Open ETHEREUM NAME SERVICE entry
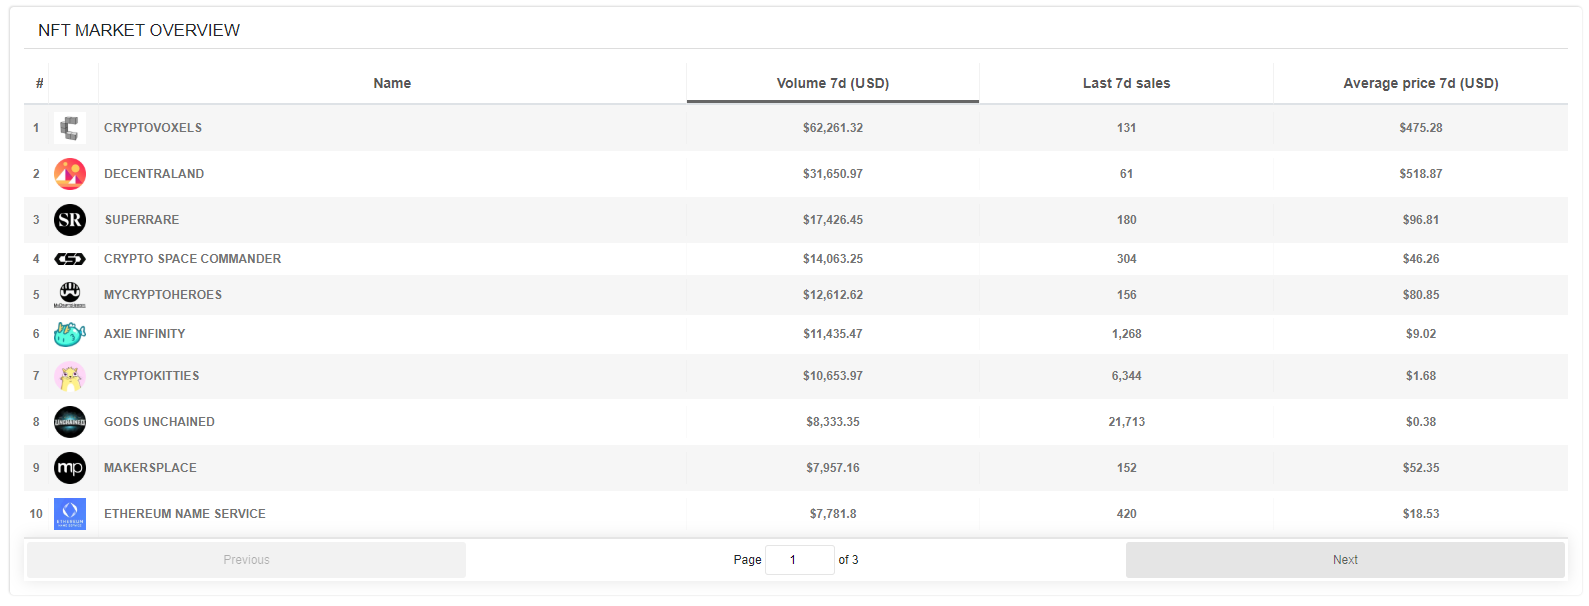The height and width of the screenshot is (606, 1589). [x=185, y=514]
